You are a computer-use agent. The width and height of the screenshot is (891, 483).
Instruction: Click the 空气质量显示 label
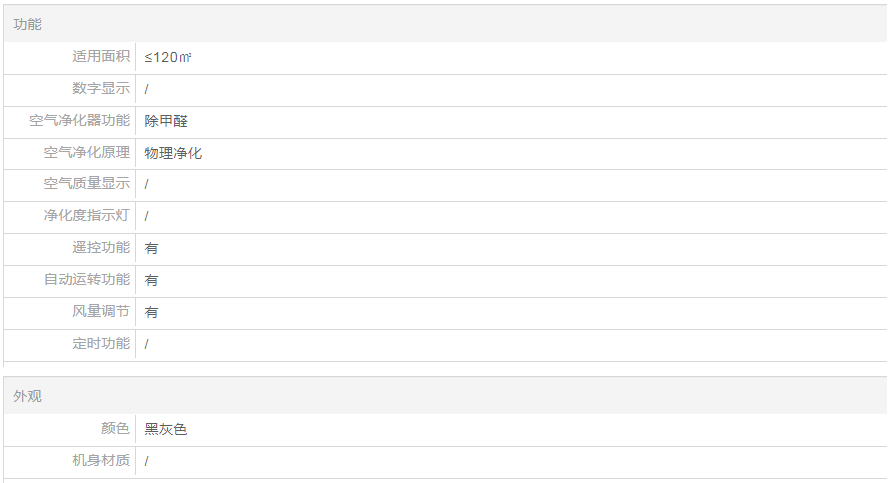pos(87,184)
